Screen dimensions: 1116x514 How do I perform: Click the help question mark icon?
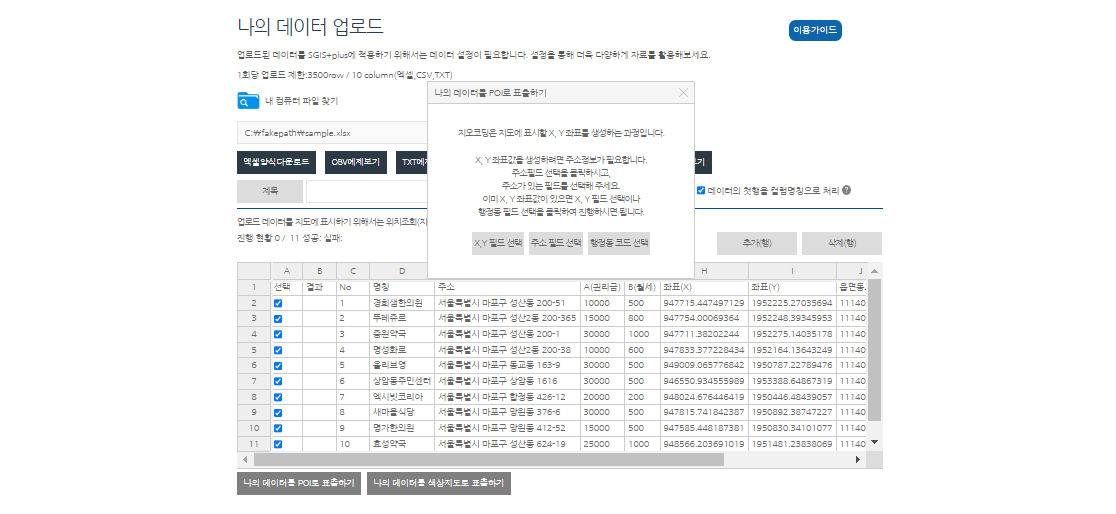tap(847, 190)
